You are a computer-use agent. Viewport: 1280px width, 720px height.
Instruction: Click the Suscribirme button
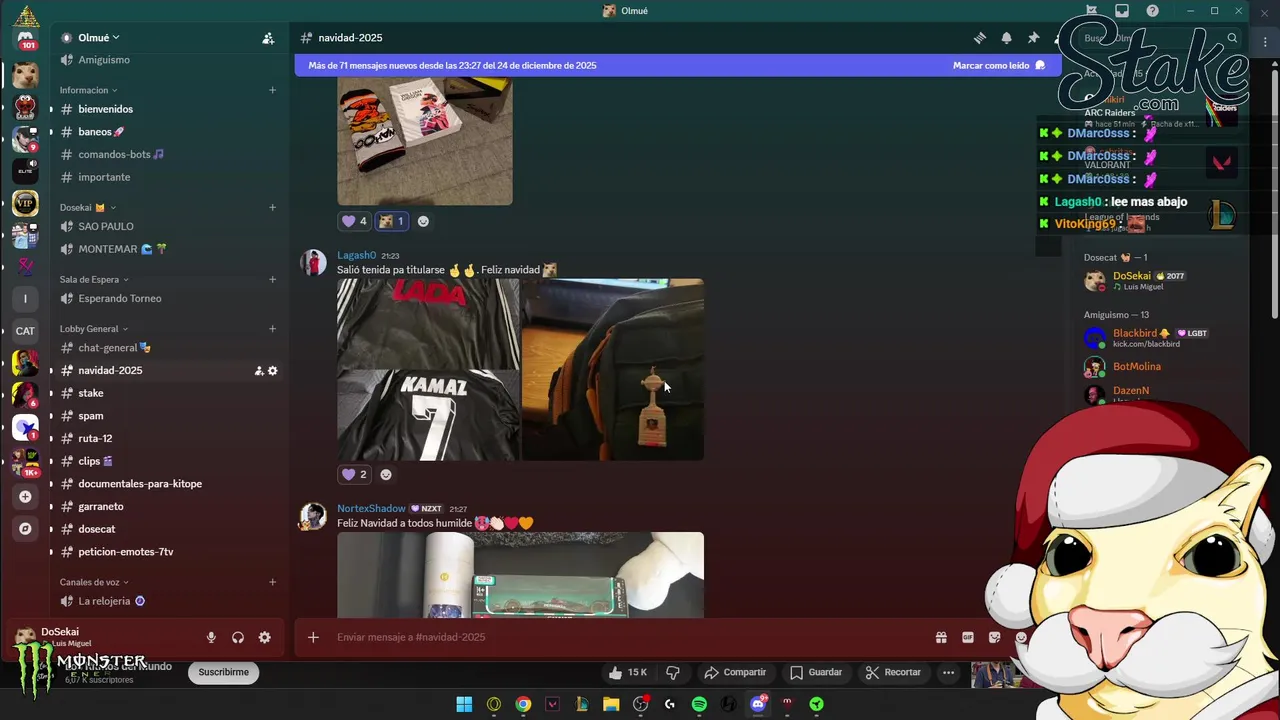tap(224, 672)
